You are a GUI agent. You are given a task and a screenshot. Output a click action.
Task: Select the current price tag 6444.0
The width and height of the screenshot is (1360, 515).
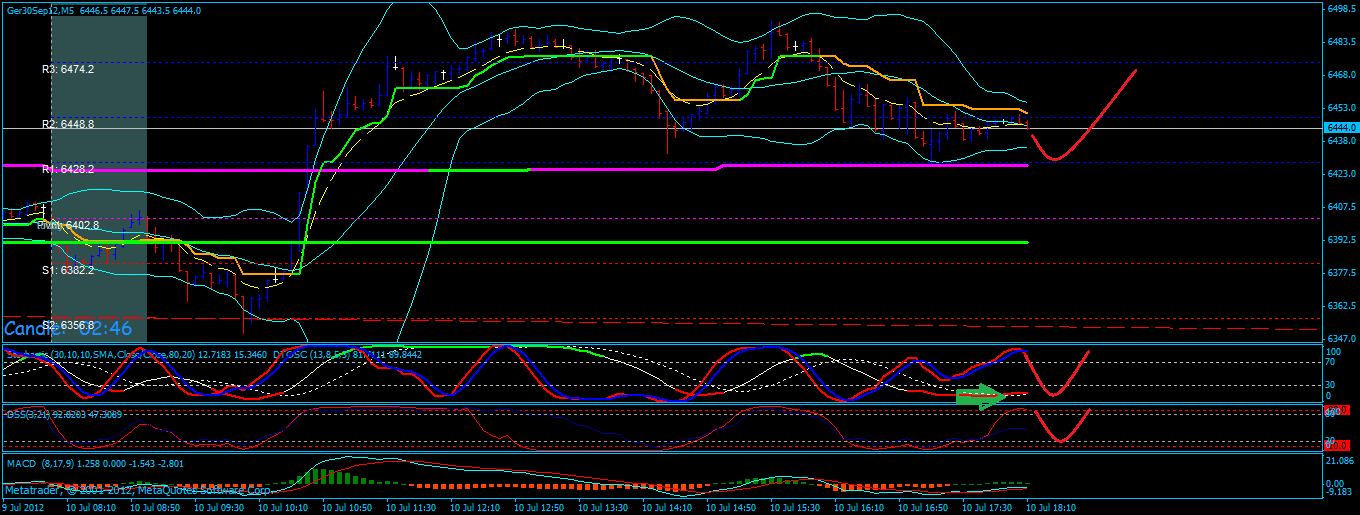[x=1340, y=128]
